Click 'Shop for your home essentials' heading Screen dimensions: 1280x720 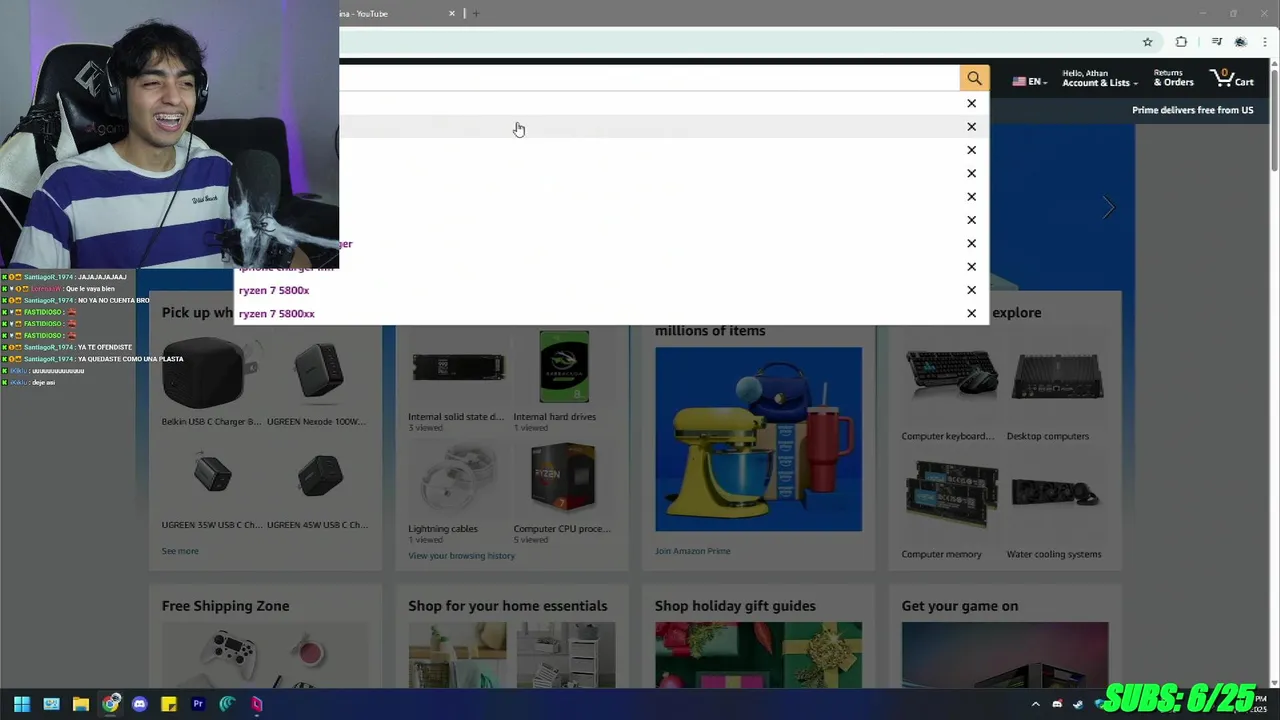point(507,606)
